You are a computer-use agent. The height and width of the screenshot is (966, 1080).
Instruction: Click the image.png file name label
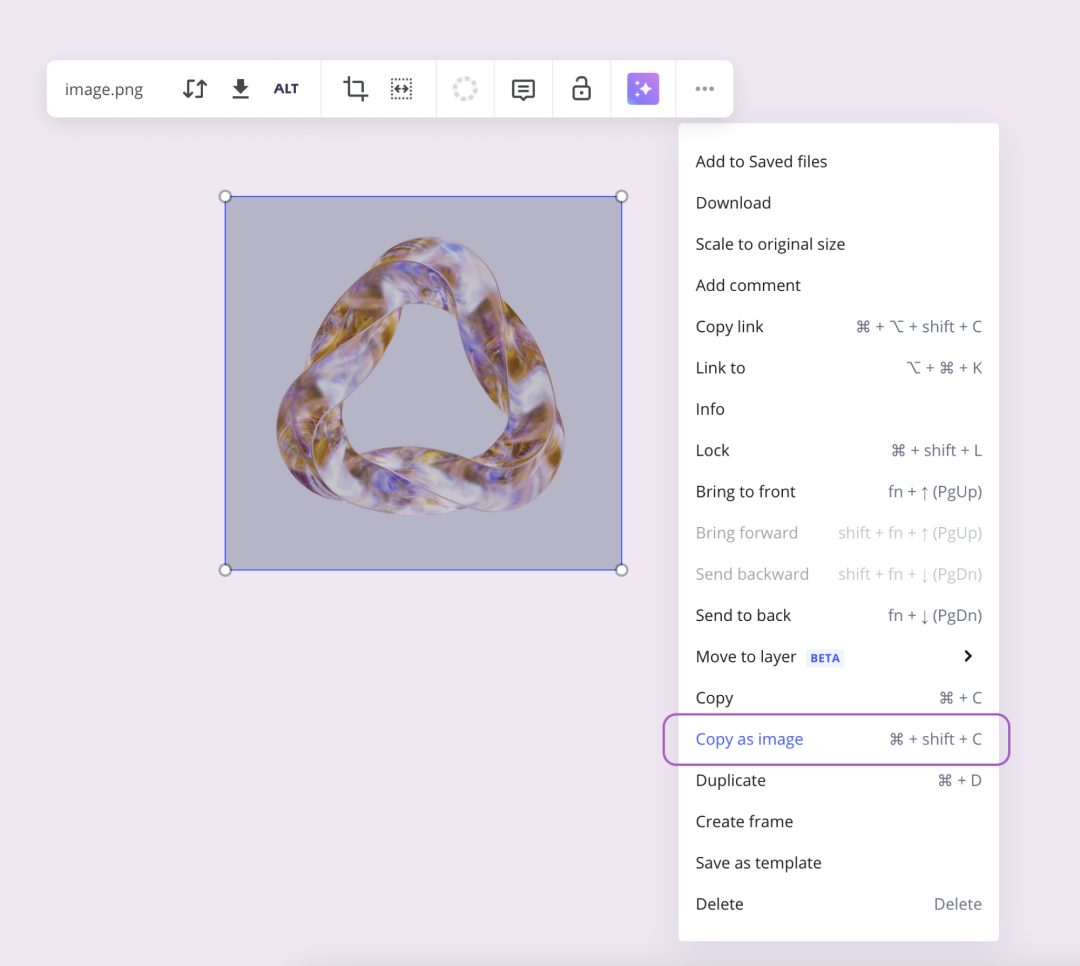click(104, 90)
